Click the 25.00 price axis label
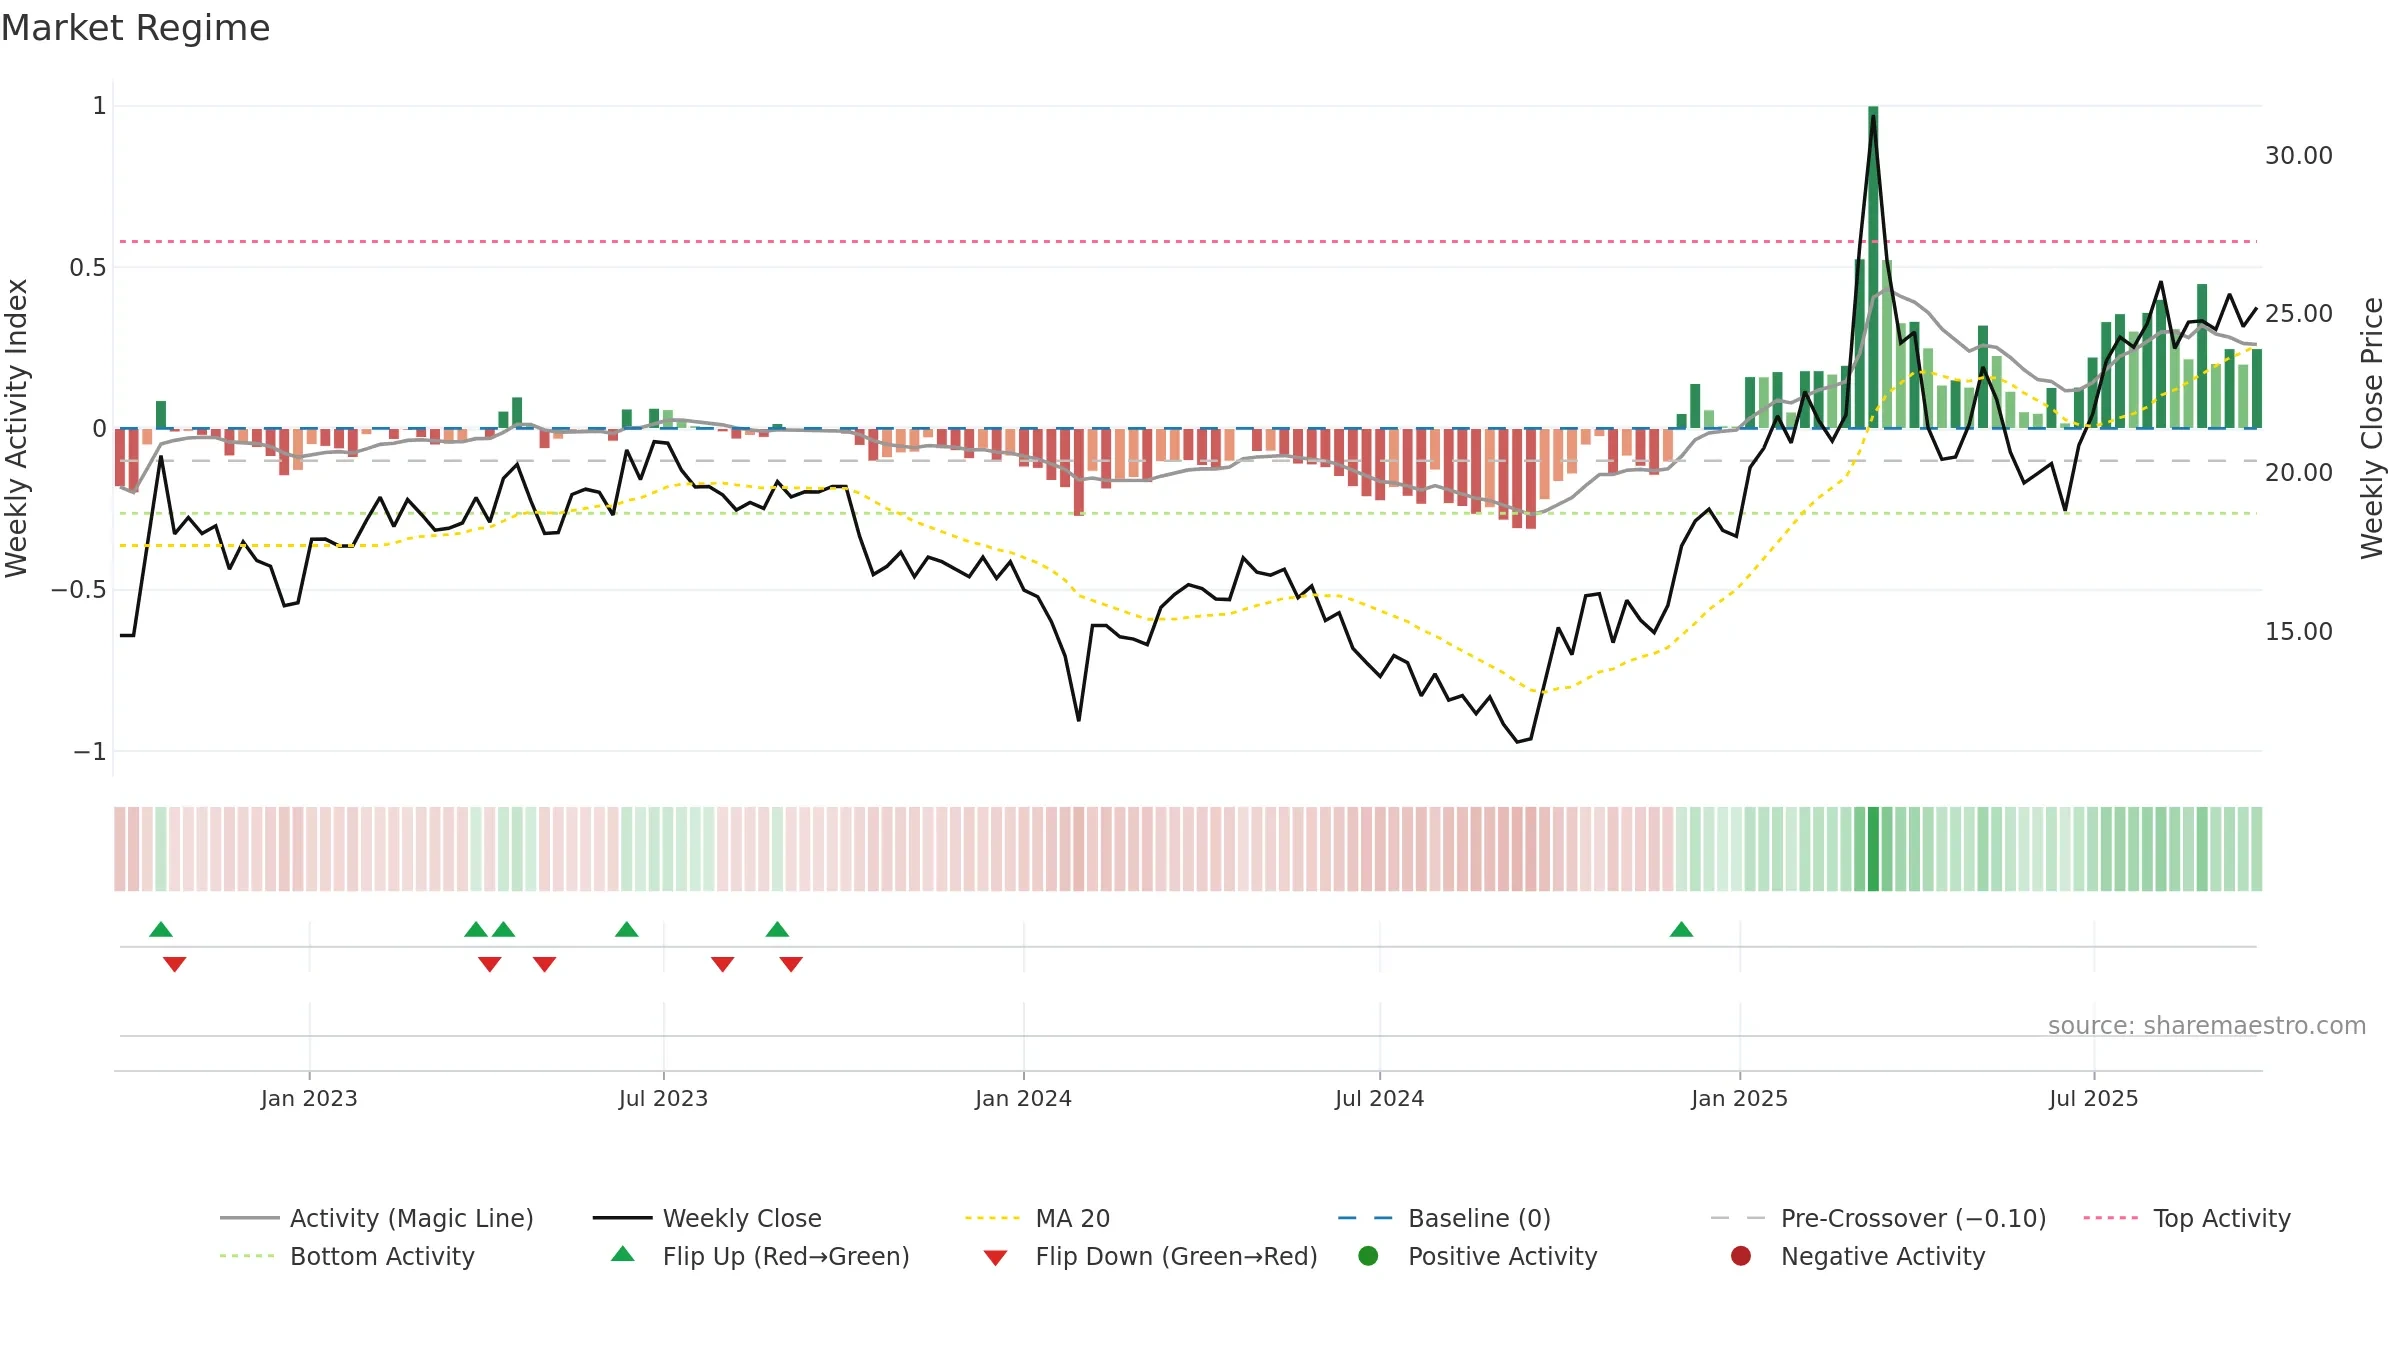 click(2299, 313)
